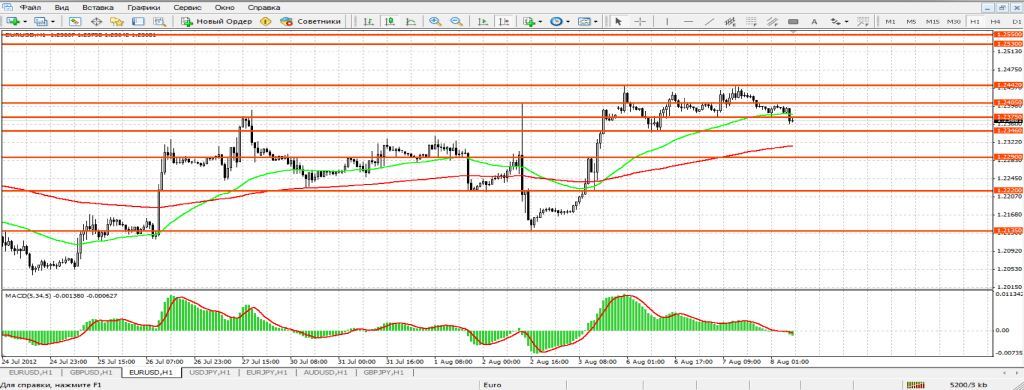Image resolution: width=1024 pixels, height=390 pixels.
Task: Switch to the GBPUSD,H1 chart tab
Action: 91,372
